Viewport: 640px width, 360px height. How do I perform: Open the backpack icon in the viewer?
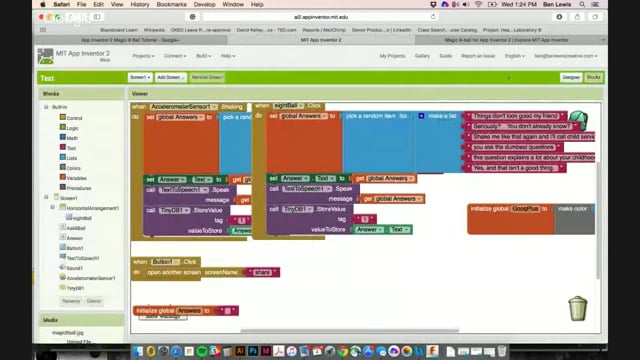(578, 120)
